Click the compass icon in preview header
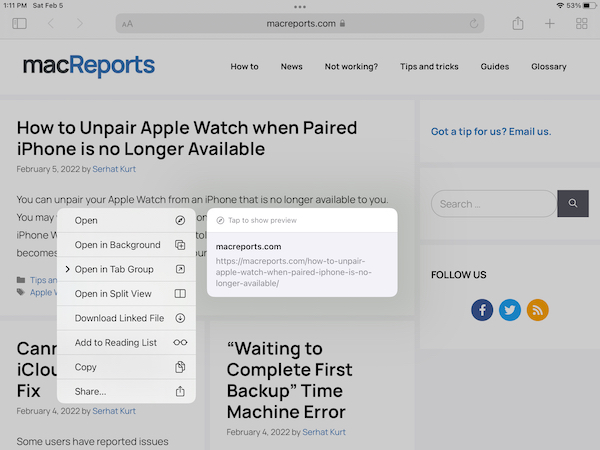Viewport: 600px width, 450px height. pyautogui.click(x=220, y=220)
